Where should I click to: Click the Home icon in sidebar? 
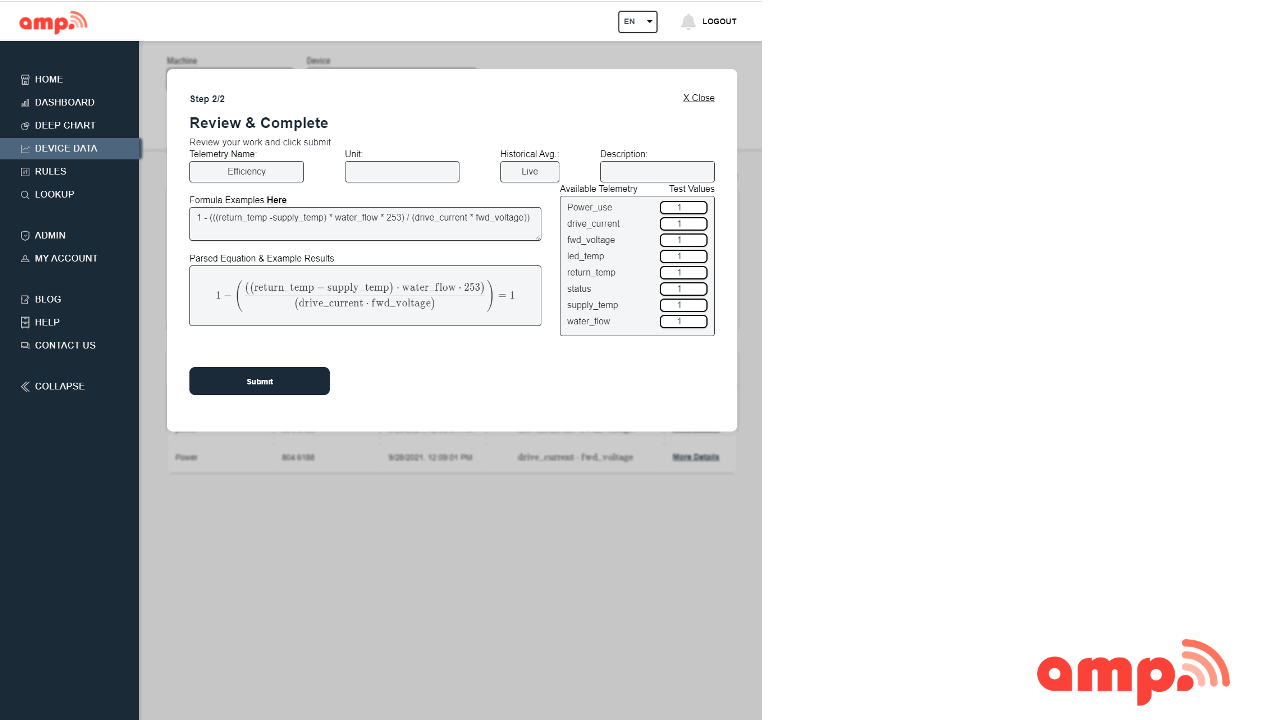coord(25,80)
